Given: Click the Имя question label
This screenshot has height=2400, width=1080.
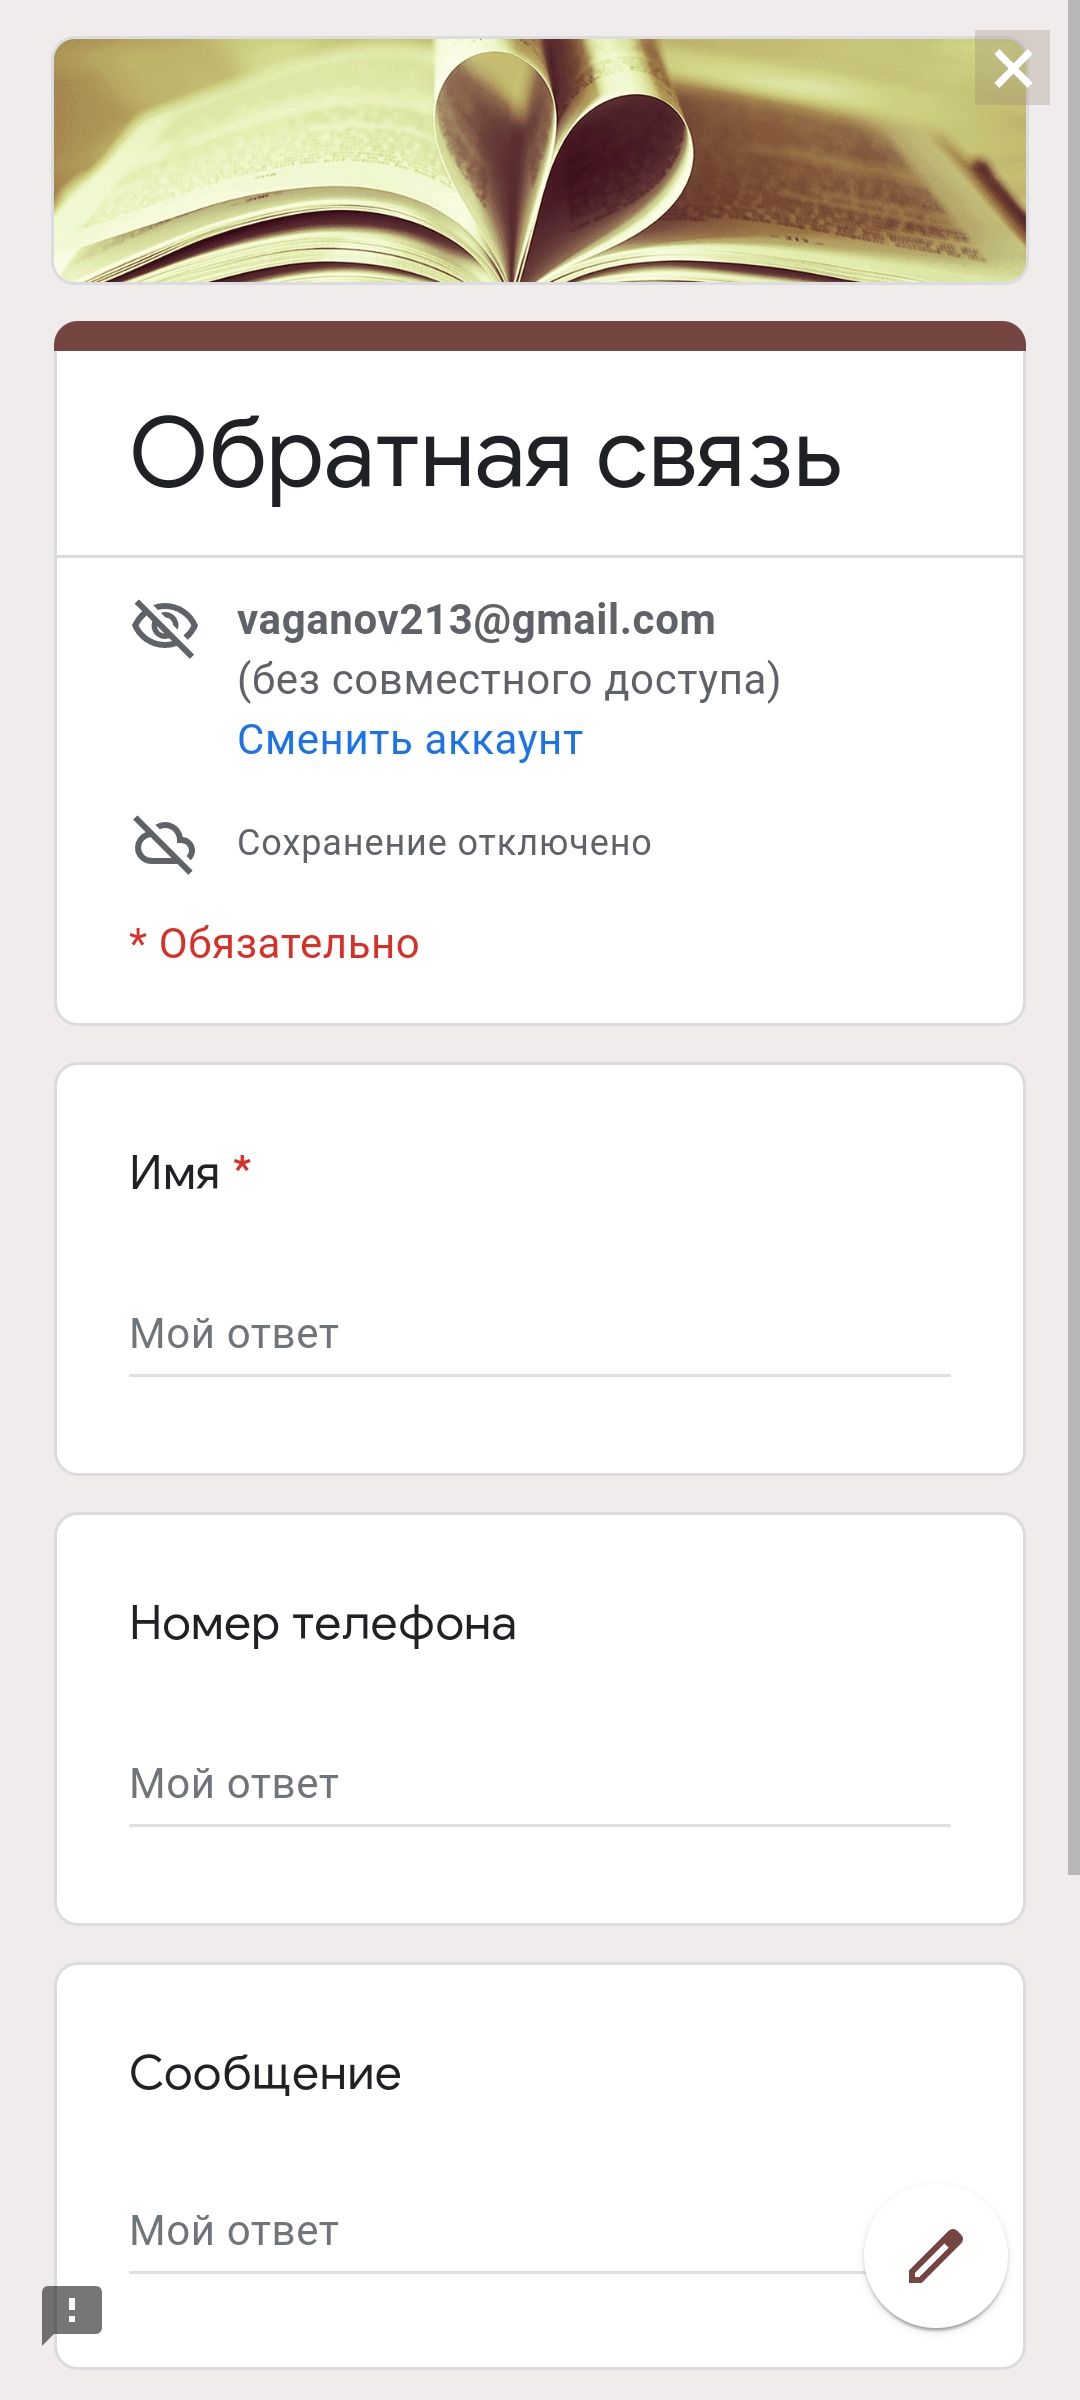Looking at the screenshot, I should (x=175, y=1172).
